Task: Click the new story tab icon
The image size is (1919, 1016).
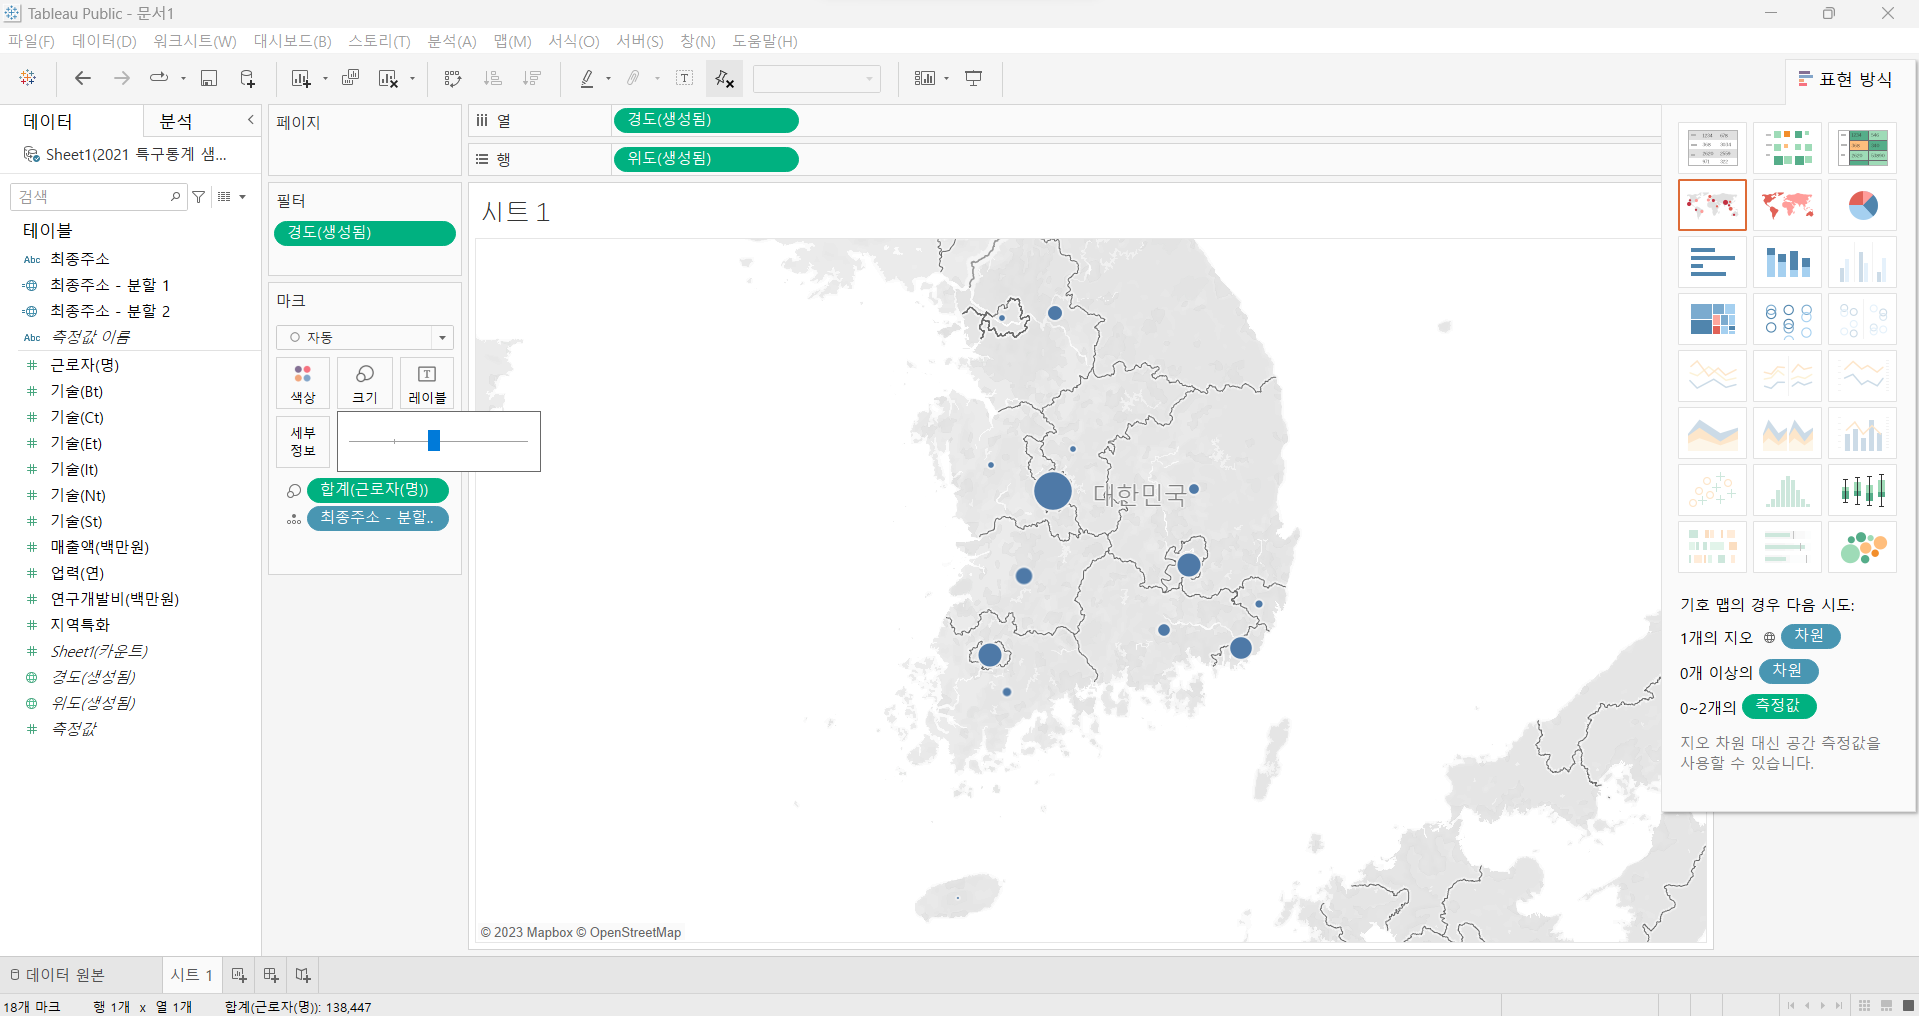Action: [303, 974]
